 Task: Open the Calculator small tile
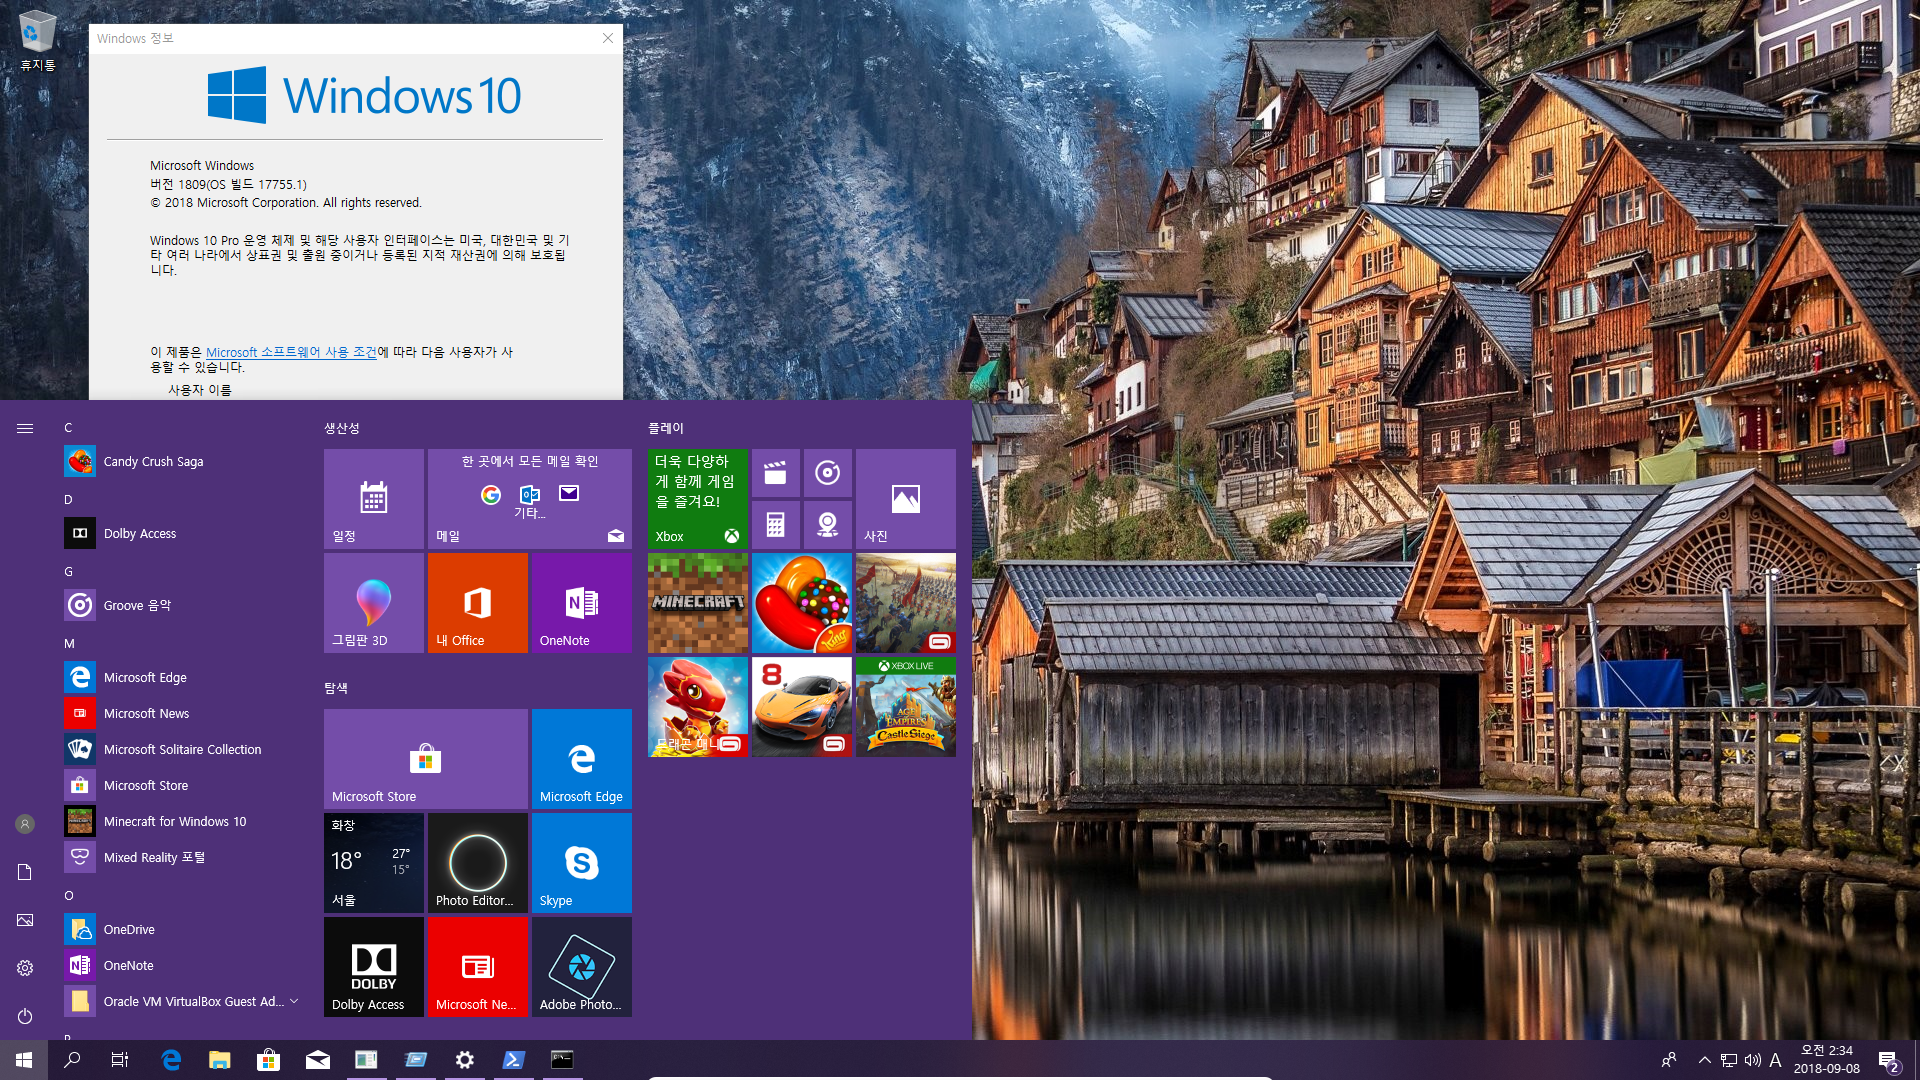(776, 525)
